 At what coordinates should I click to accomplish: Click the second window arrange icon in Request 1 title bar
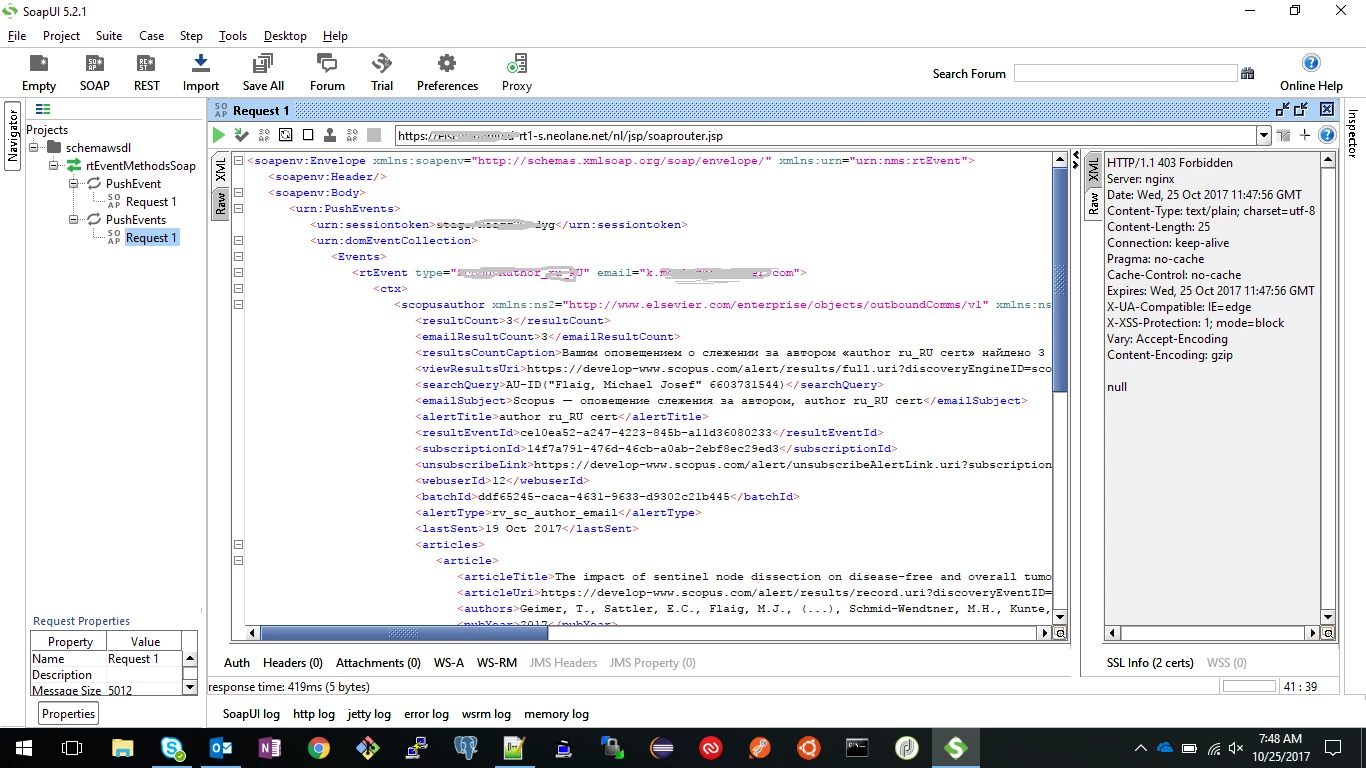pyautogui.click(x=1301, y=110)
